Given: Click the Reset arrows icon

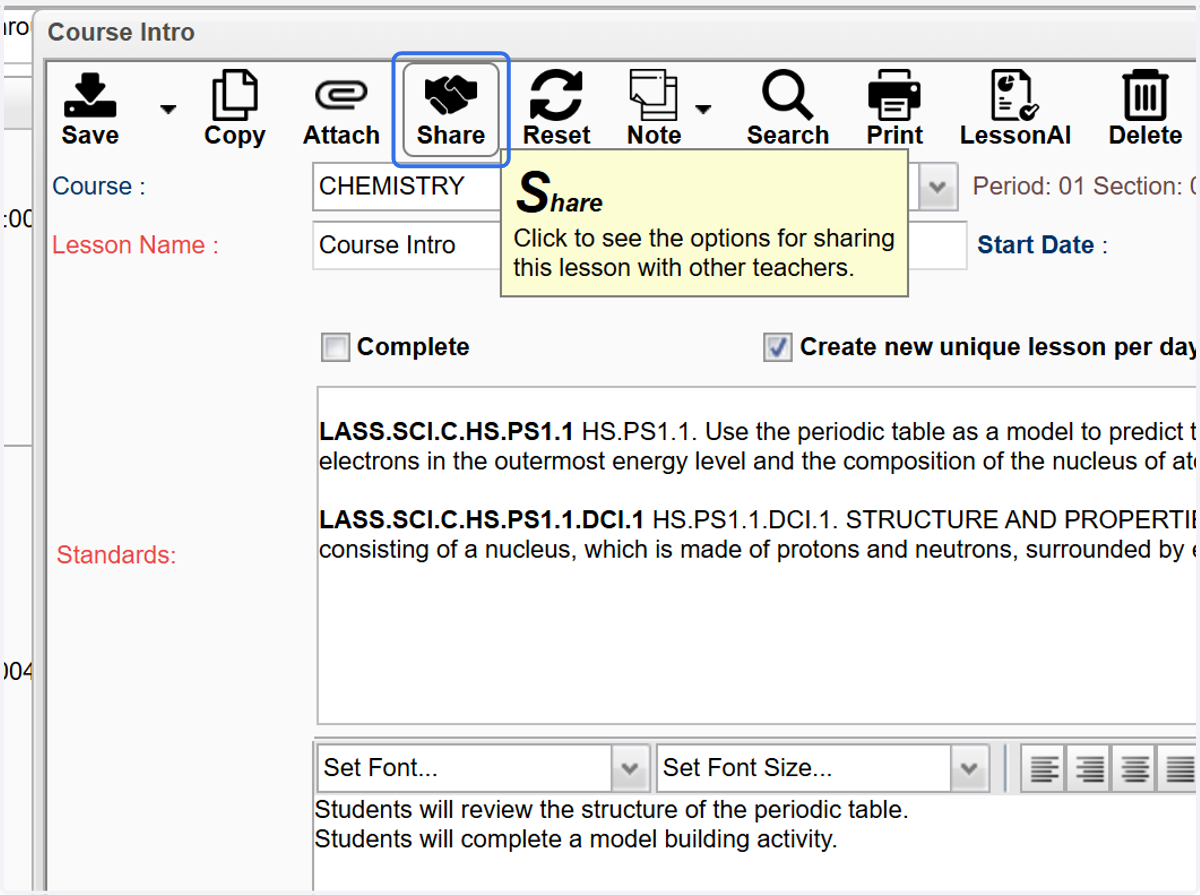Looking at the screenshot, I should (x=557, y=109).
